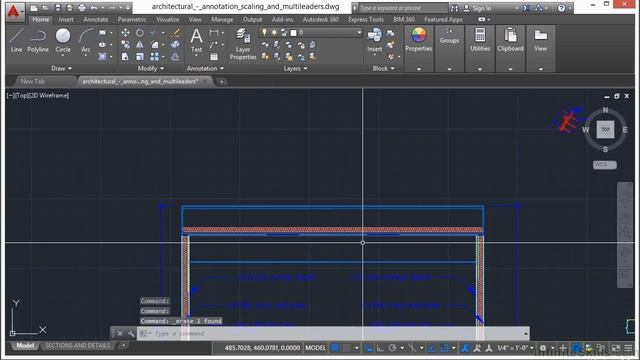Image resolution: width=640 pixels, height=360 pixels.
Task: Expand the Draw panel
Action: click(61, 69)
